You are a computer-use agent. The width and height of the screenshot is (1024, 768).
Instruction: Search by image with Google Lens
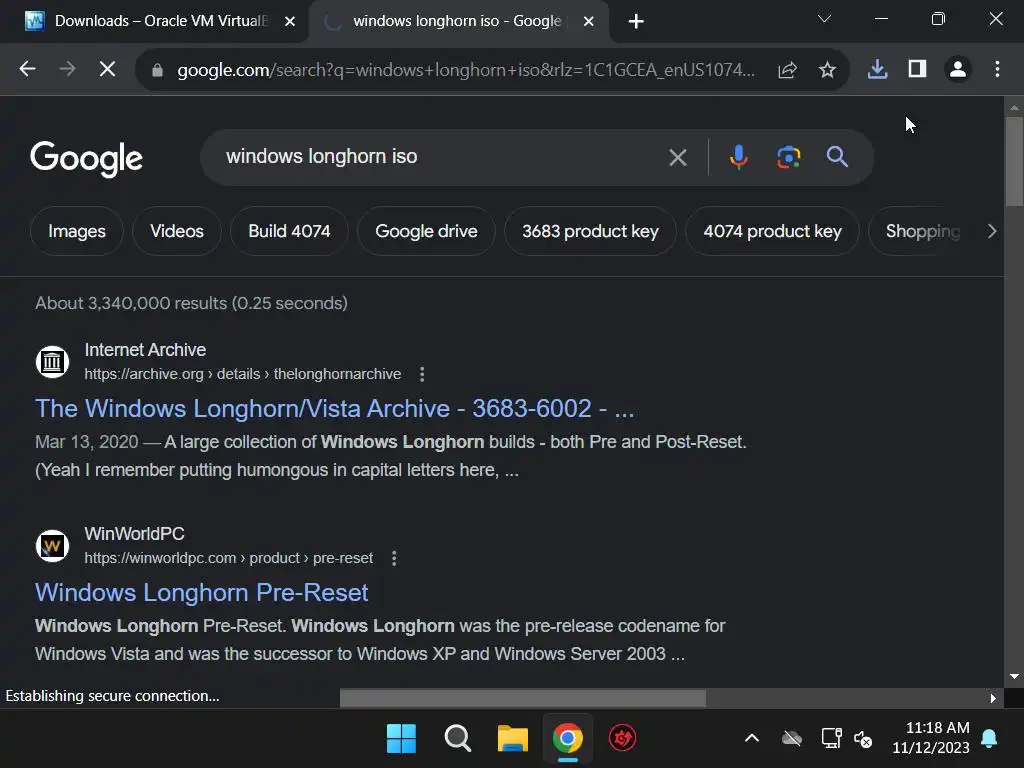pyautogui.click(x=789, y=157)
